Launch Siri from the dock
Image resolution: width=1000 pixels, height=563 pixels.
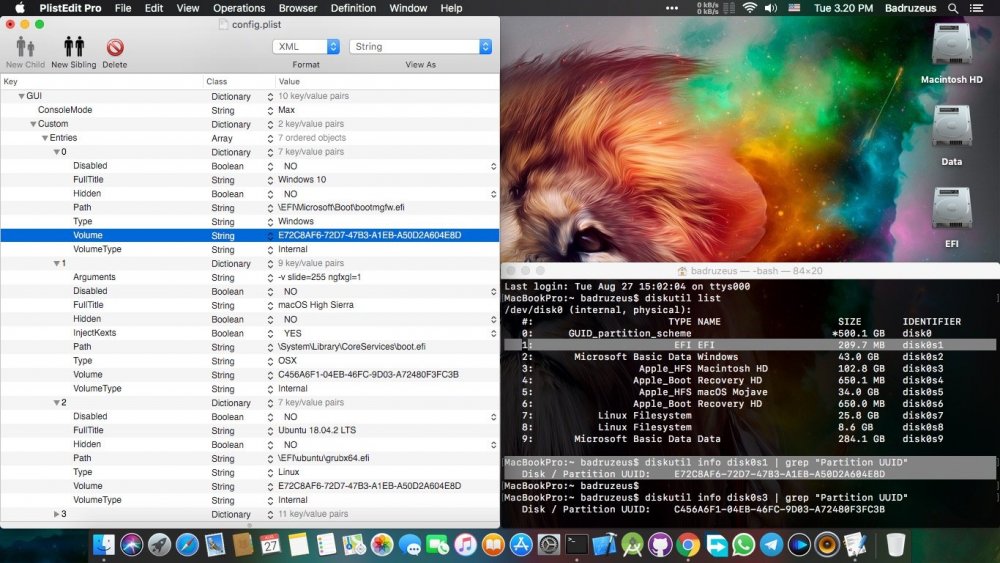pyautogui.click(x=132, y=545)
